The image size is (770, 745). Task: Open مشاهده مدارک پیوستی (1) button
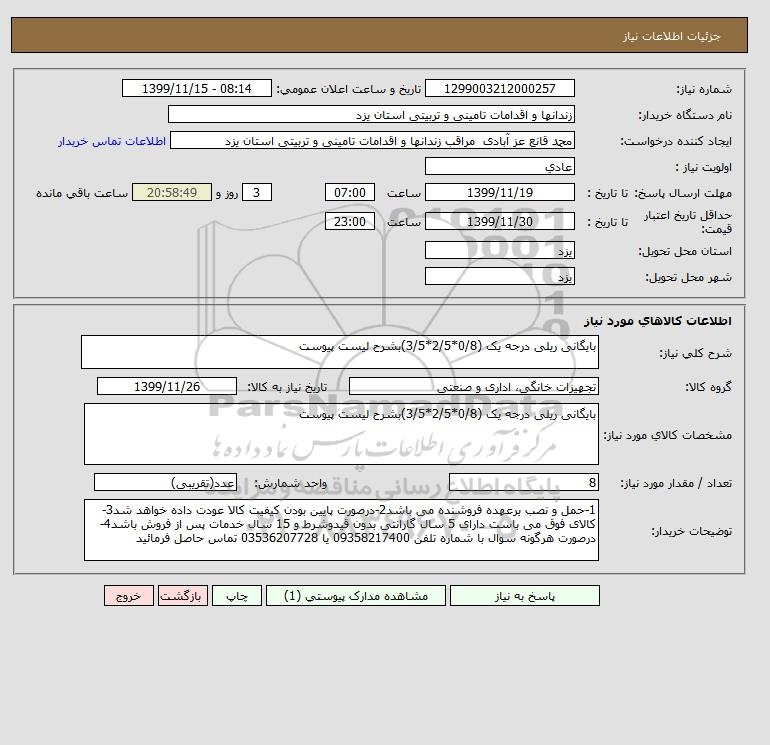click(356, 596)
